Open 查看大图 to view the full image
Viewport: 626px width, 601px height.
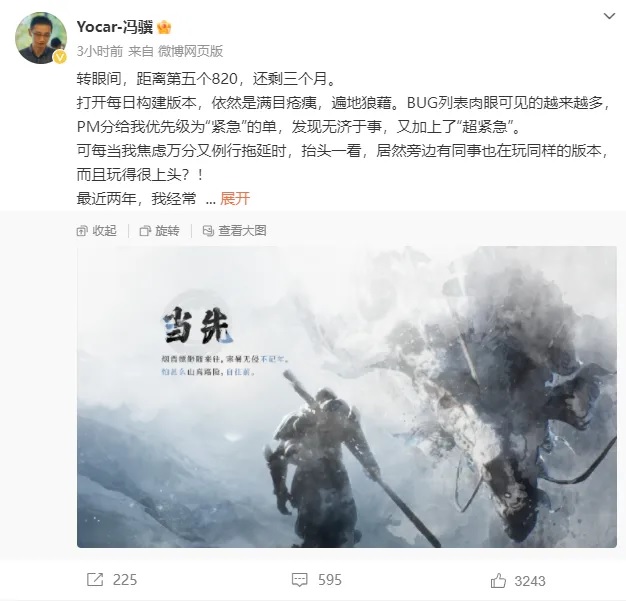242,231
